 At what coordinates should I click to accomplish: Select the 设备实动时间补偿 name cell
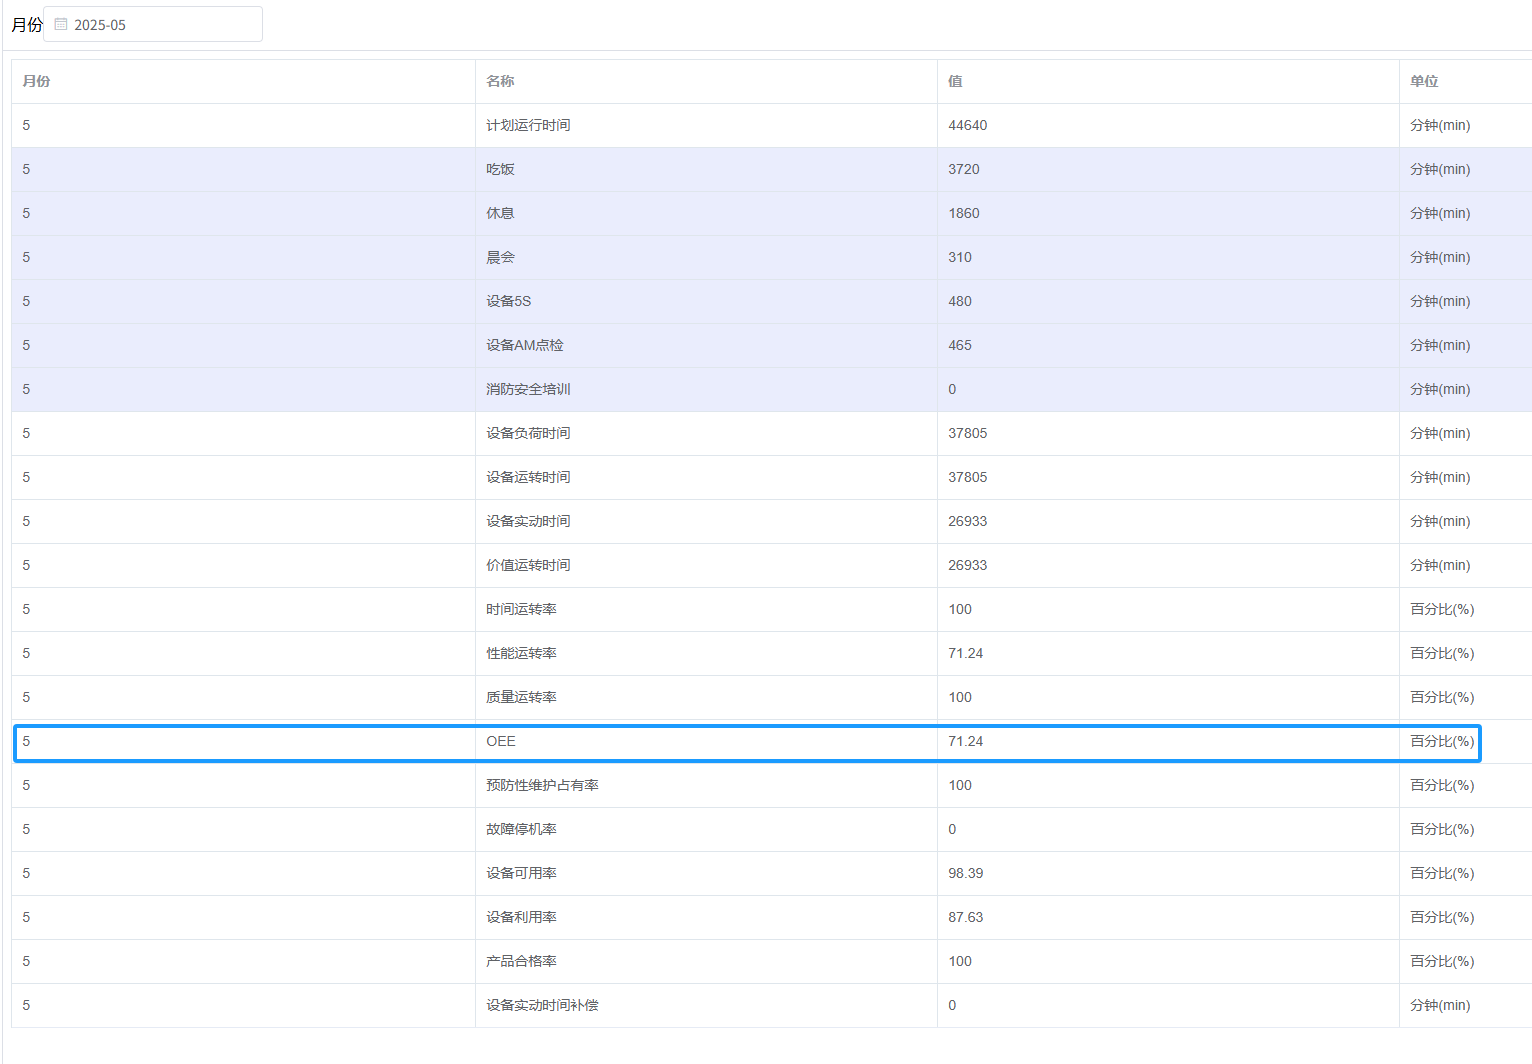pyautogui.click(x=542, y=1005)
